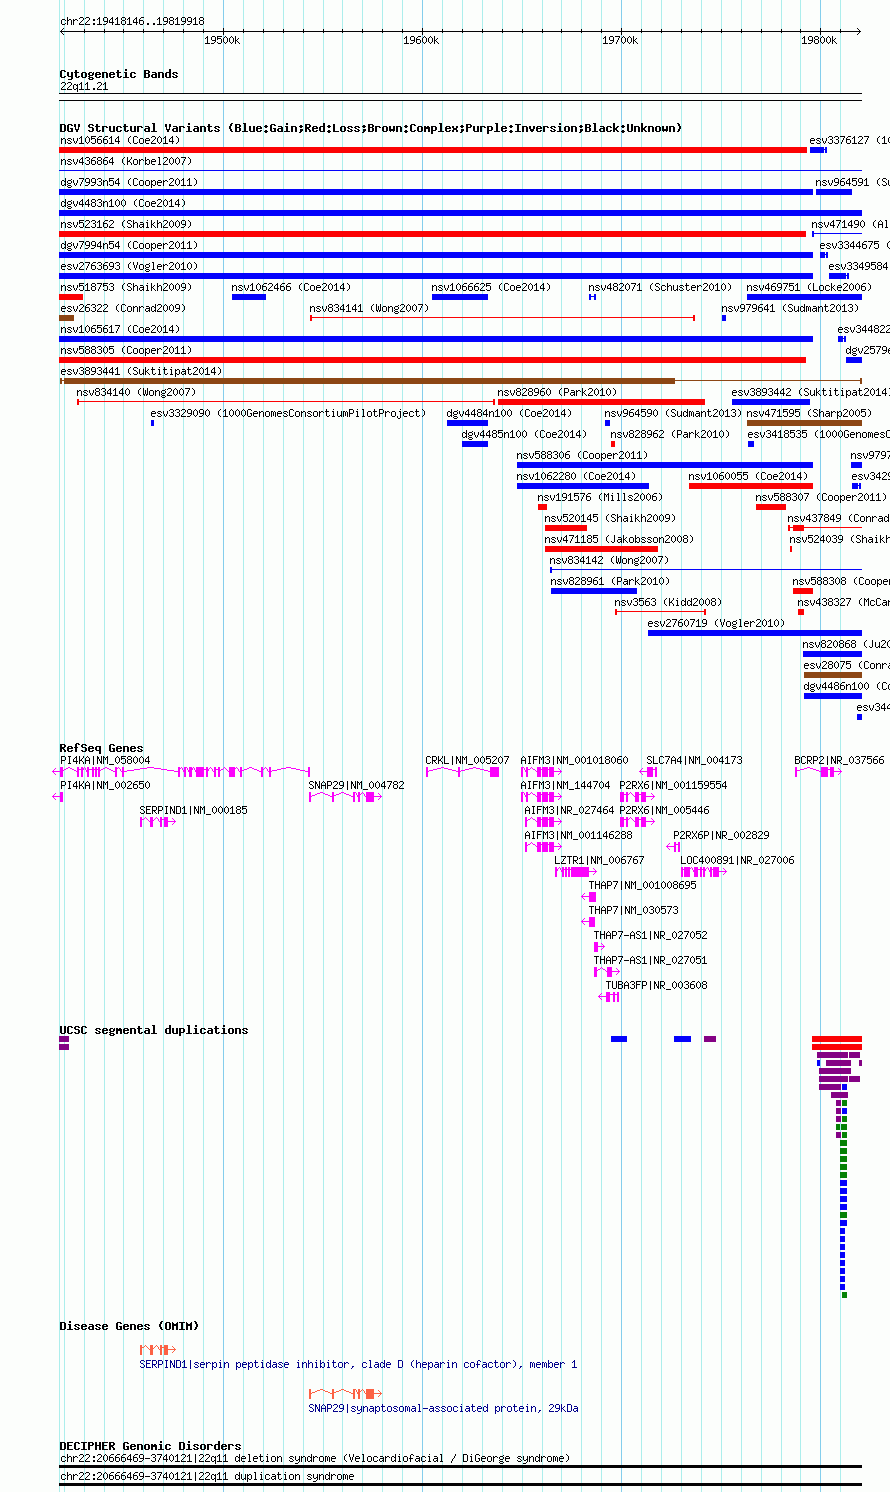Select the nsv588306 (Cooper2011) blue bar

tap(665, 465)
